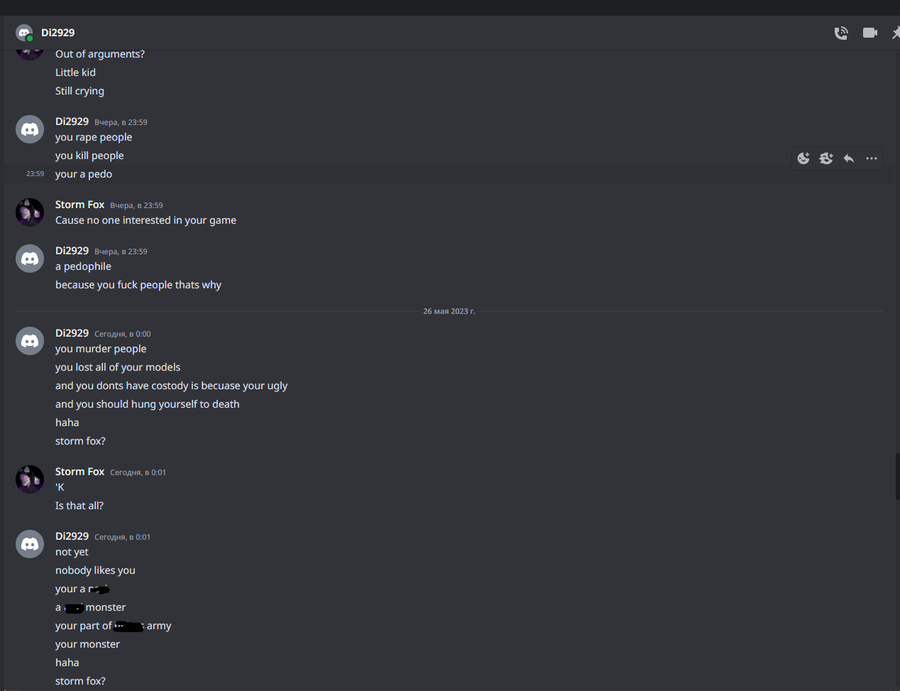Click the Storm Fox username at Сегодня, в 0:01
This screenshot has height=691, width=900.
coord(80,472)
